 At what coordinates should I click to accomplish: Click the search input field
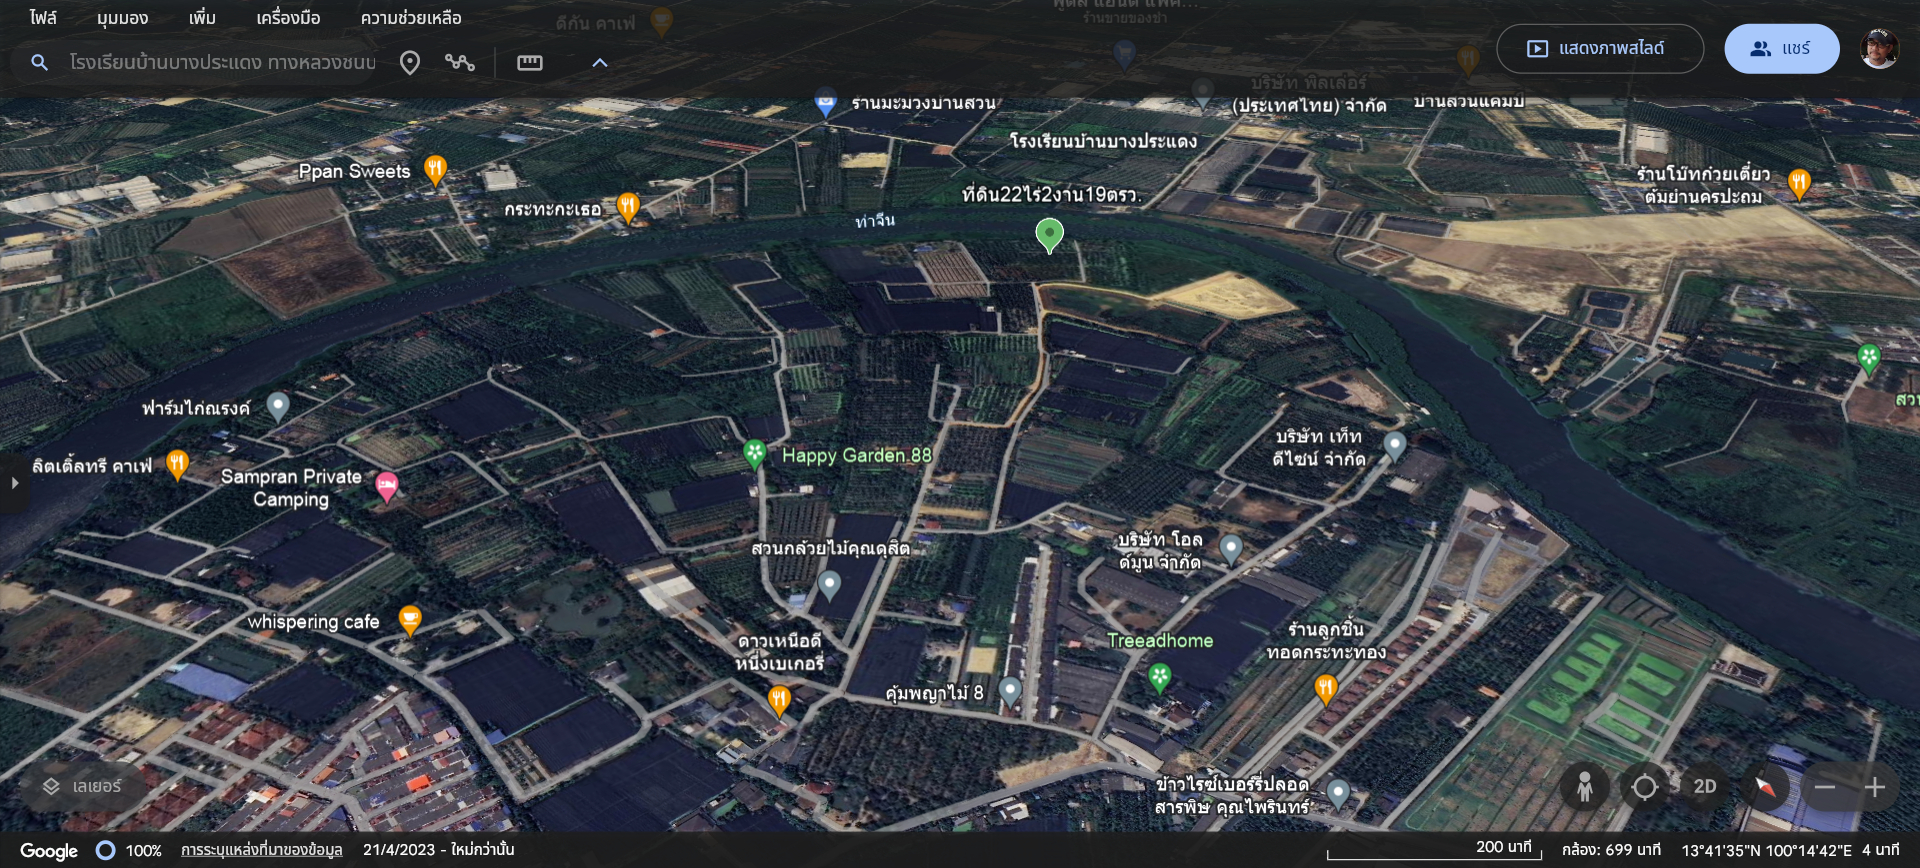(222, 63)
